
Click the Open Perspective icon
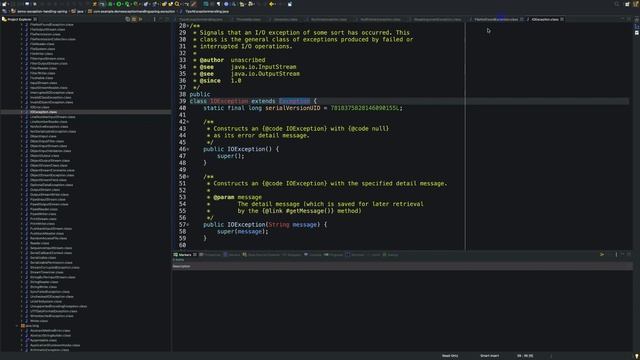[627, 4]
